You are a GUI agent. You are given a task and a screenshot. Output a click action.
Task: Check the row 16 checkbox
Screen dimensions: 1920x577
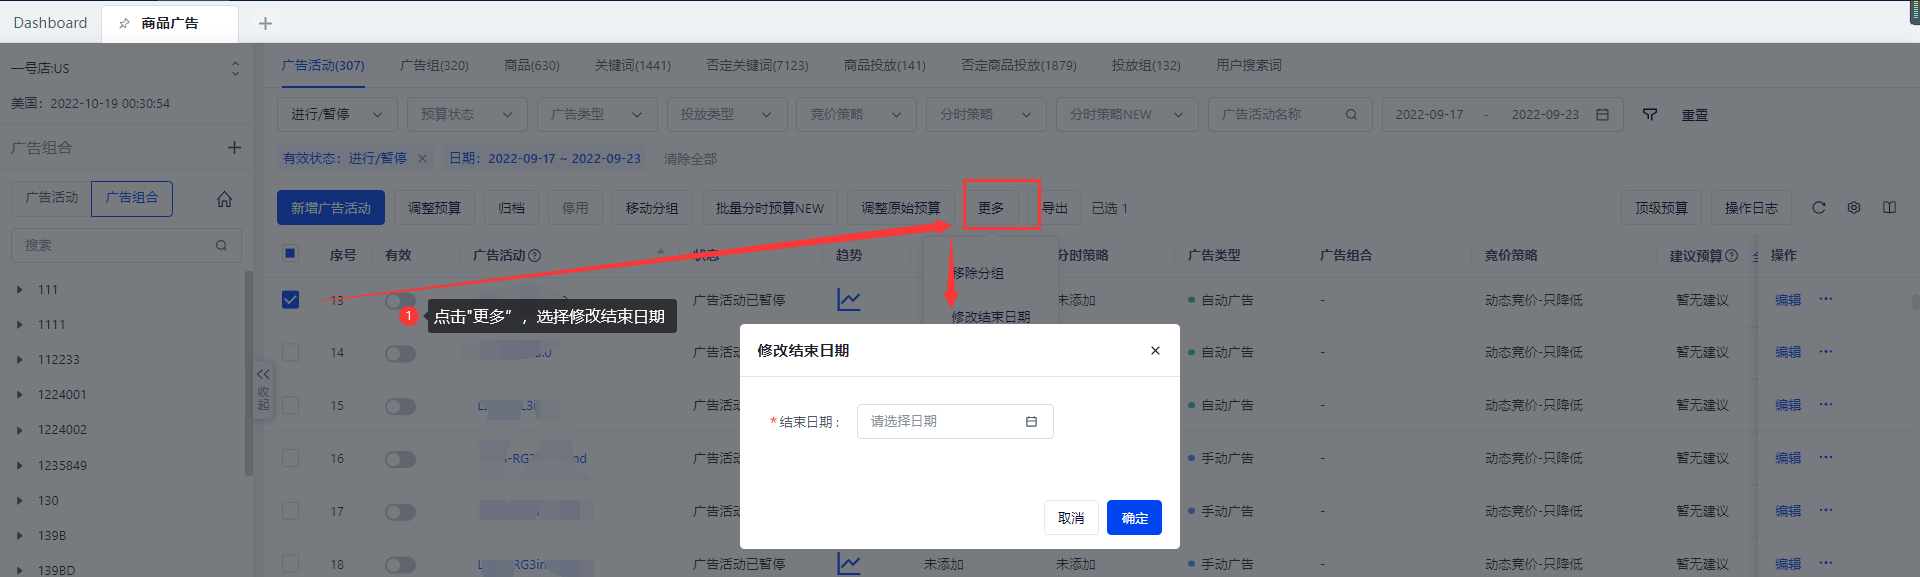(290, 458)
